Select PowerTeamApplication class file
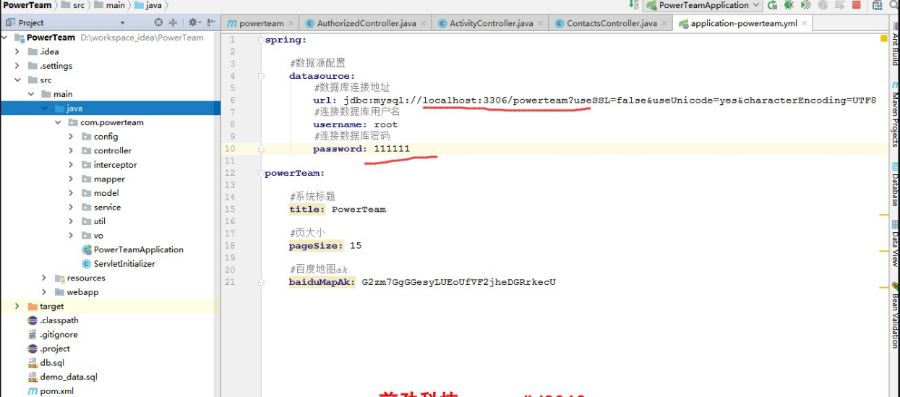 [138, 250]
